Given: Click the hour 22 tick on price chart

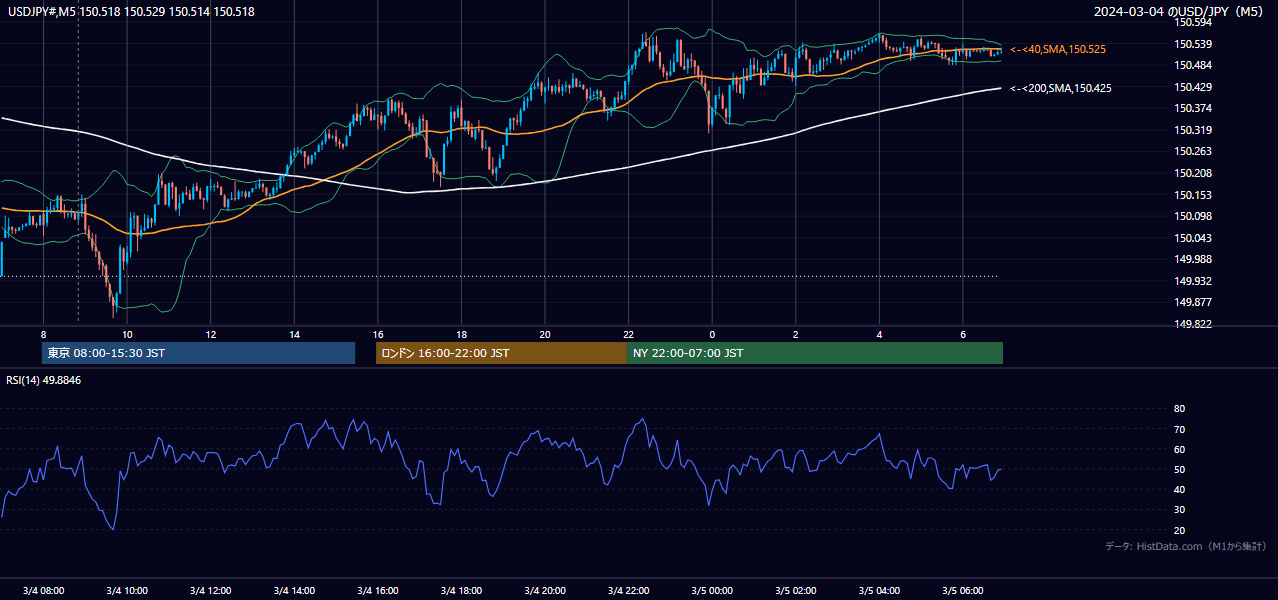Looking at the screenshot, I should pyautogui.click(x=628, y=334).
